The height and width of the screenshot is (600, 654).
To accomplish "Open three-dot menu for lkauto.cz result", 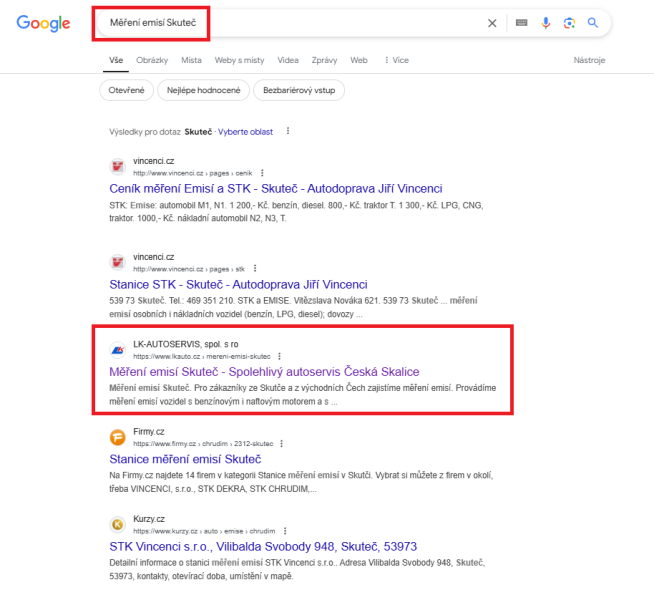I will click(279, 356).
